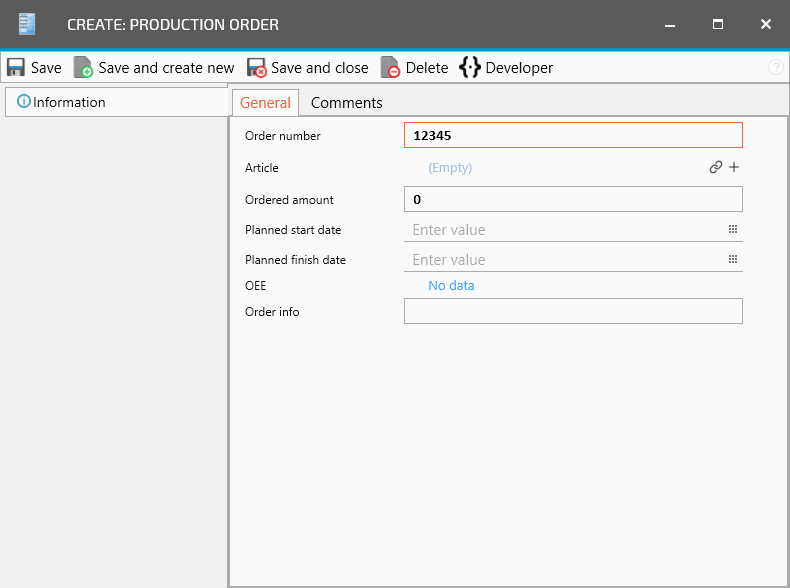
Task: Open the Developer curly braces tool
Action: [506, 68]
